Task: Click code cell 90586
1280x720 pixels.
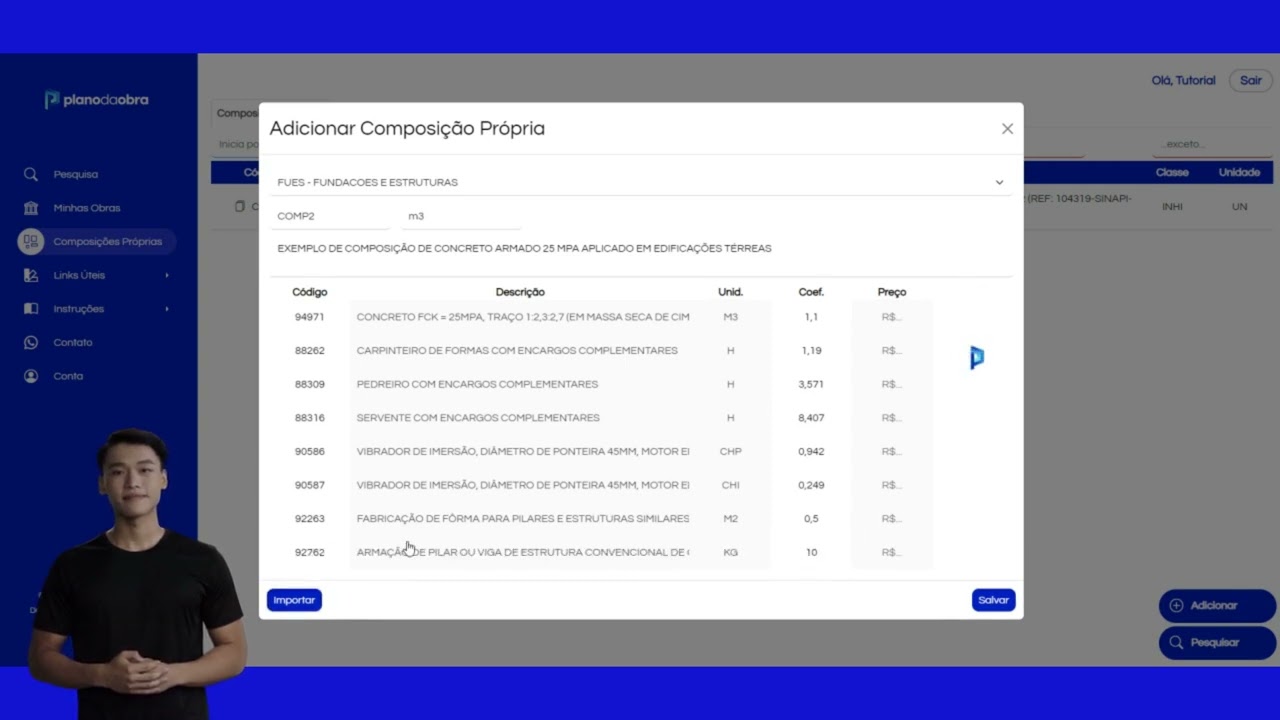Action: point(310,451)
